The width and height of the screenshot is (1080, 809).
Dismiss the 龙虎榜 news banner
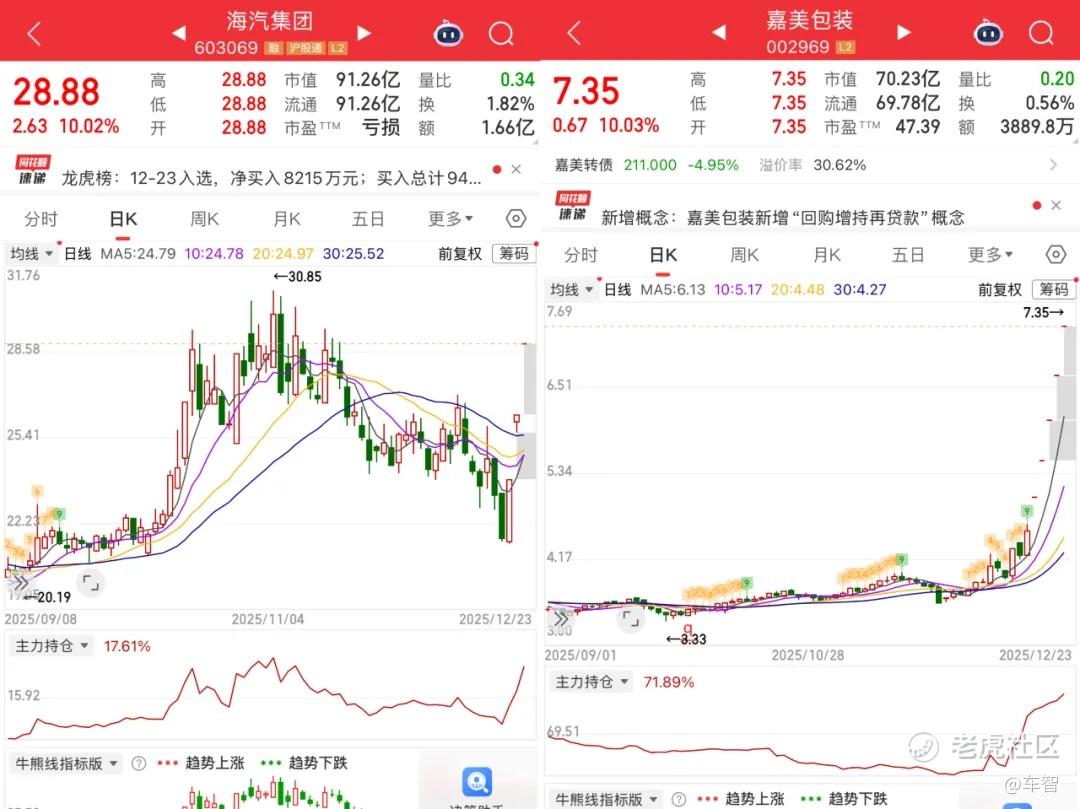coord(516,169)
